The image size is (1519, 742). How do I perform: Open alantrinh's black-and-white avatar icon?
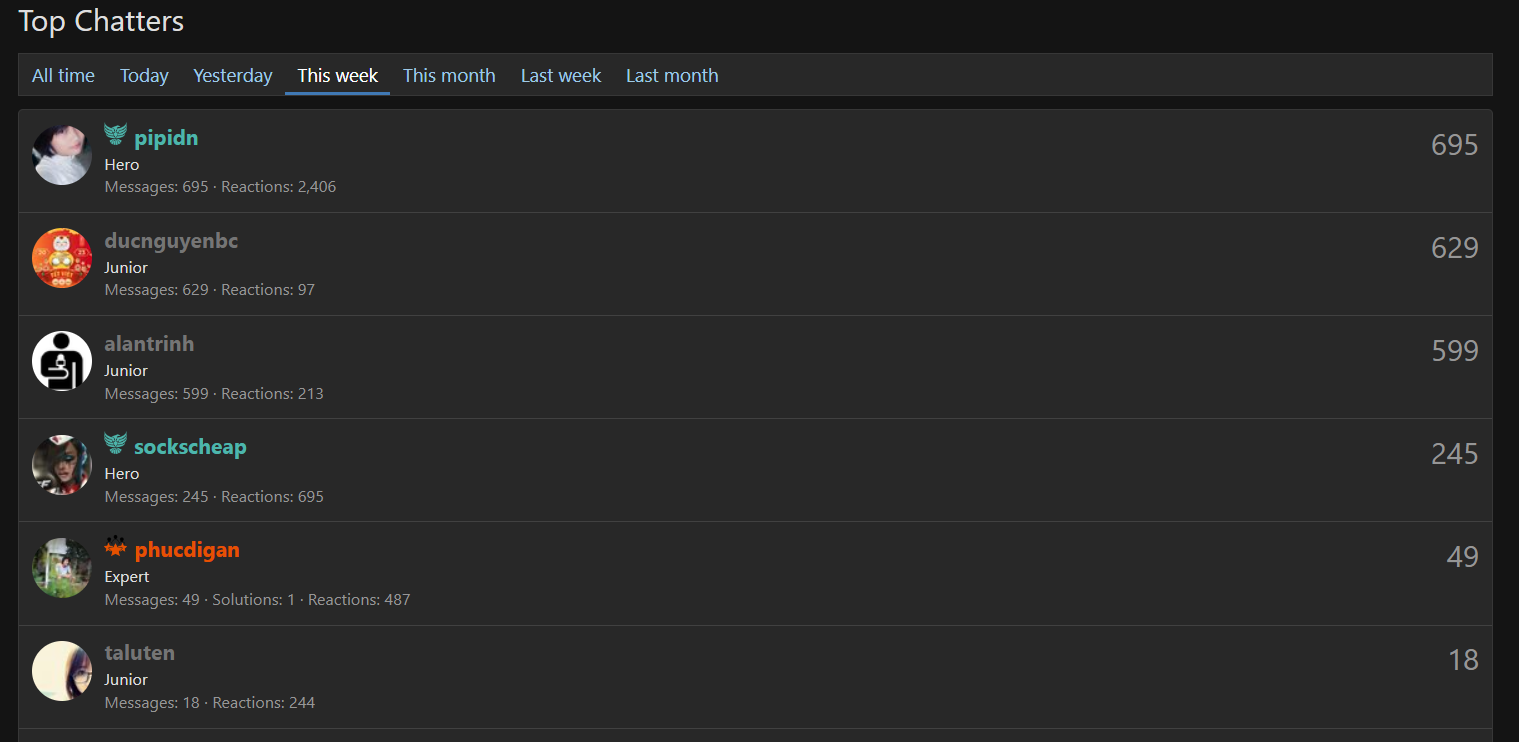62,361
